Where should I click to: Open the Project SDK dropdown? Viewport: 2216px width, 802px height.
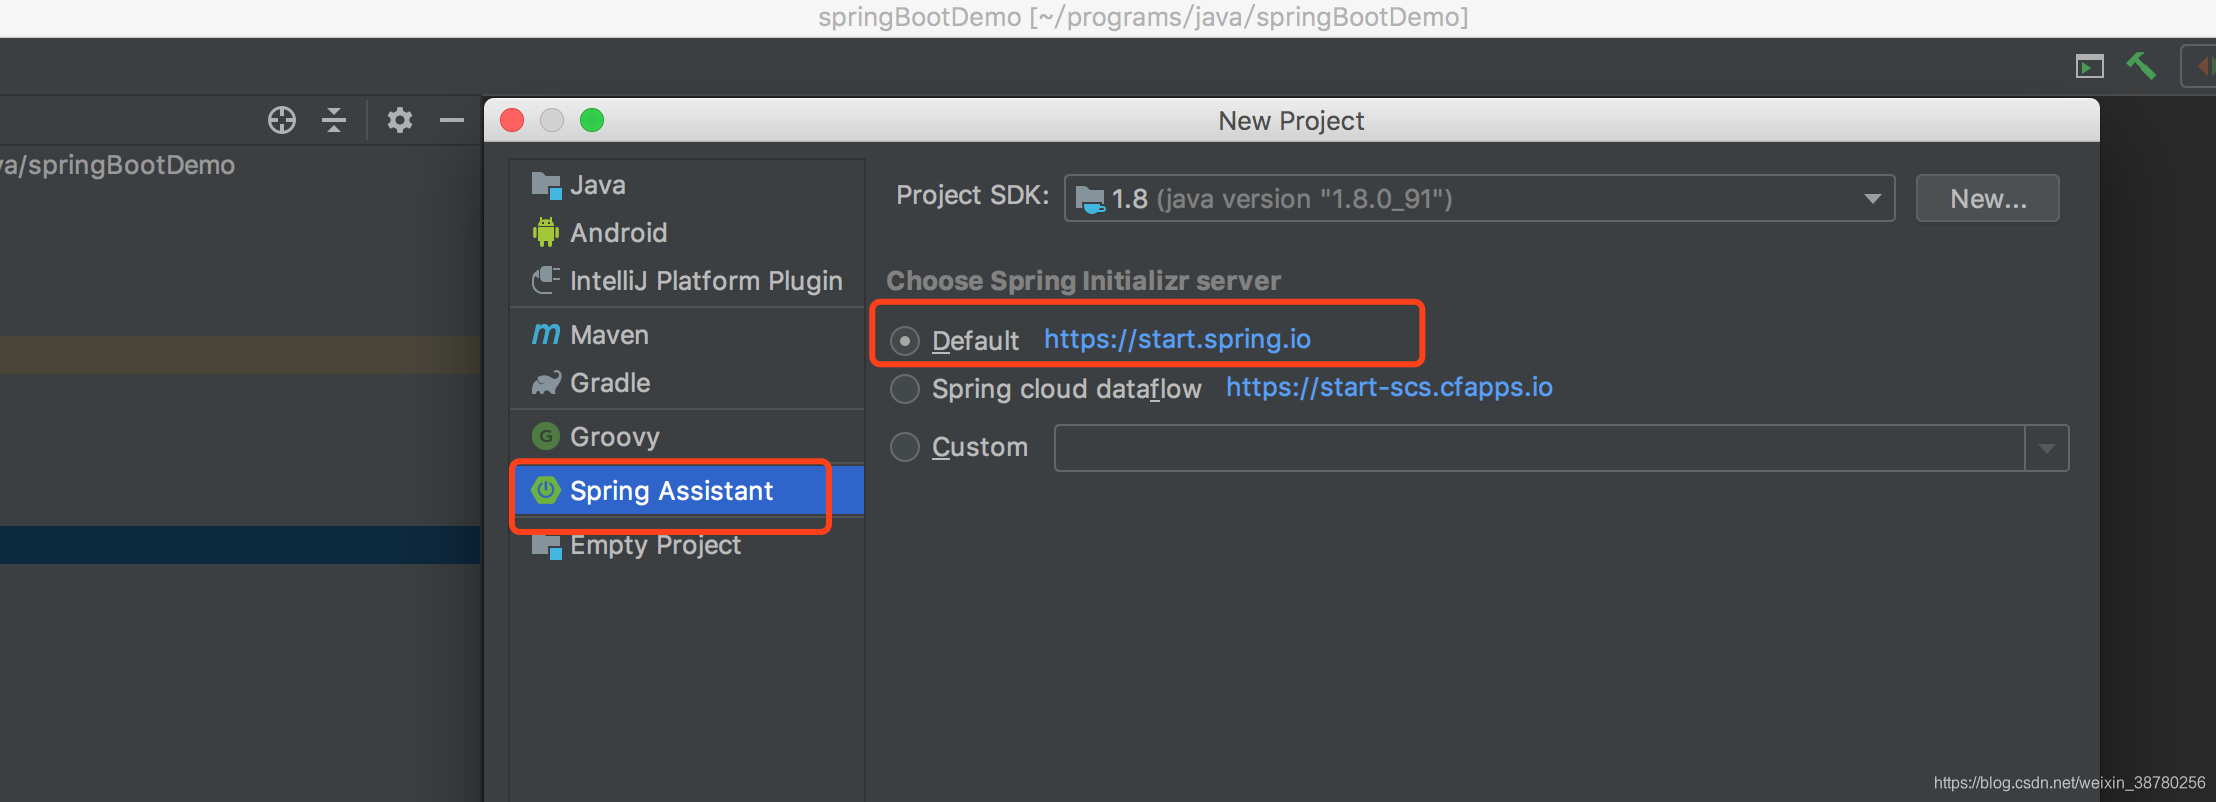(1480, 198)
